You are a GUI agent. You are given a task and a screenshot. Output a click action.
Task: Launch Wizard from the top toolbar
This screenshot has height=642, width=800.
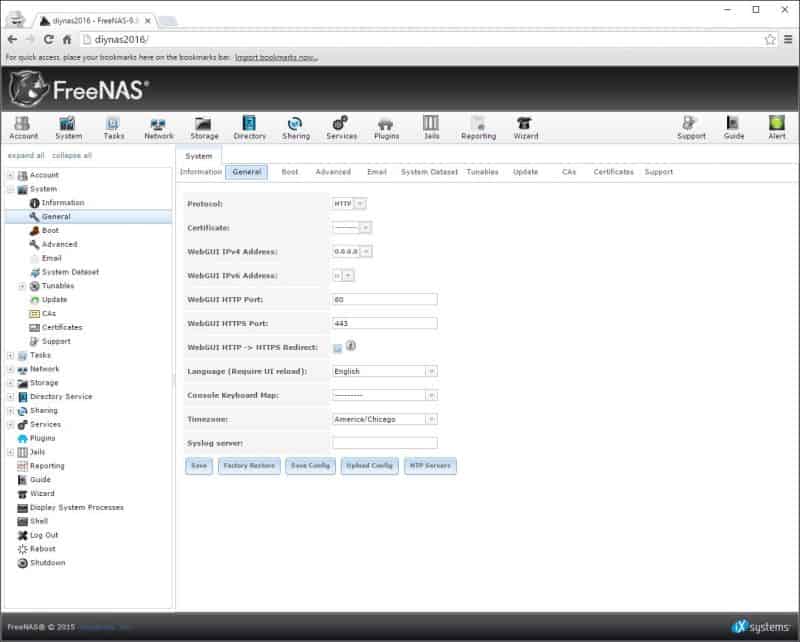pyautogui.click(x=526, y=128)
